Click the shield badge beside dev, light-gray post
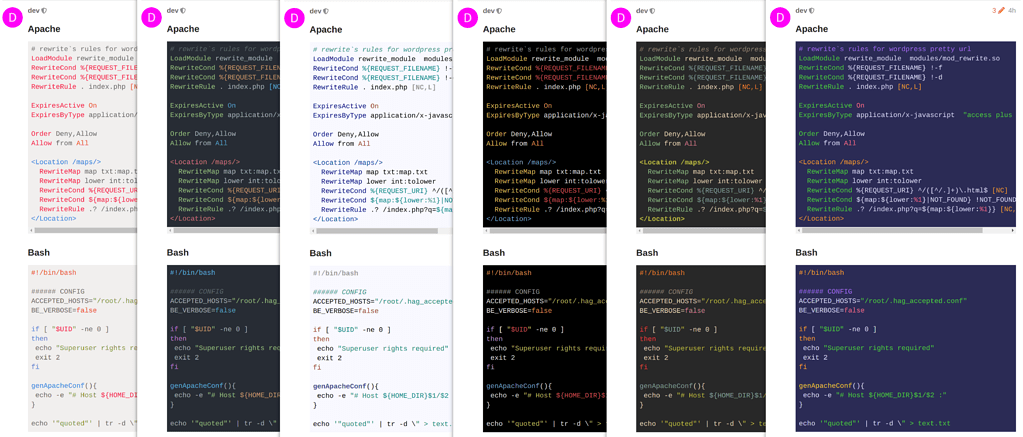The image size is (1023, 437). 44,10
